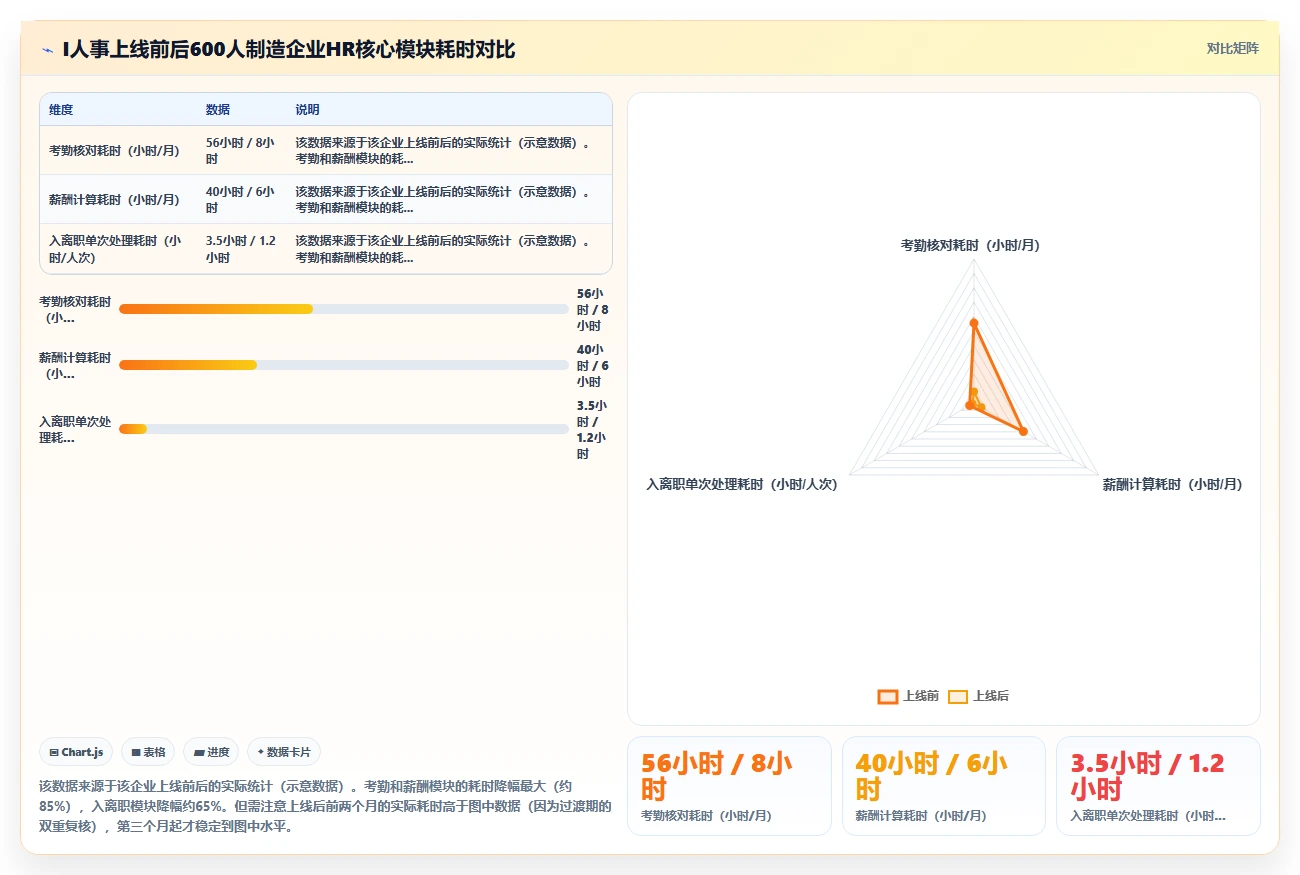Open the 56小时 / 8小时 data card

[729, 786]
